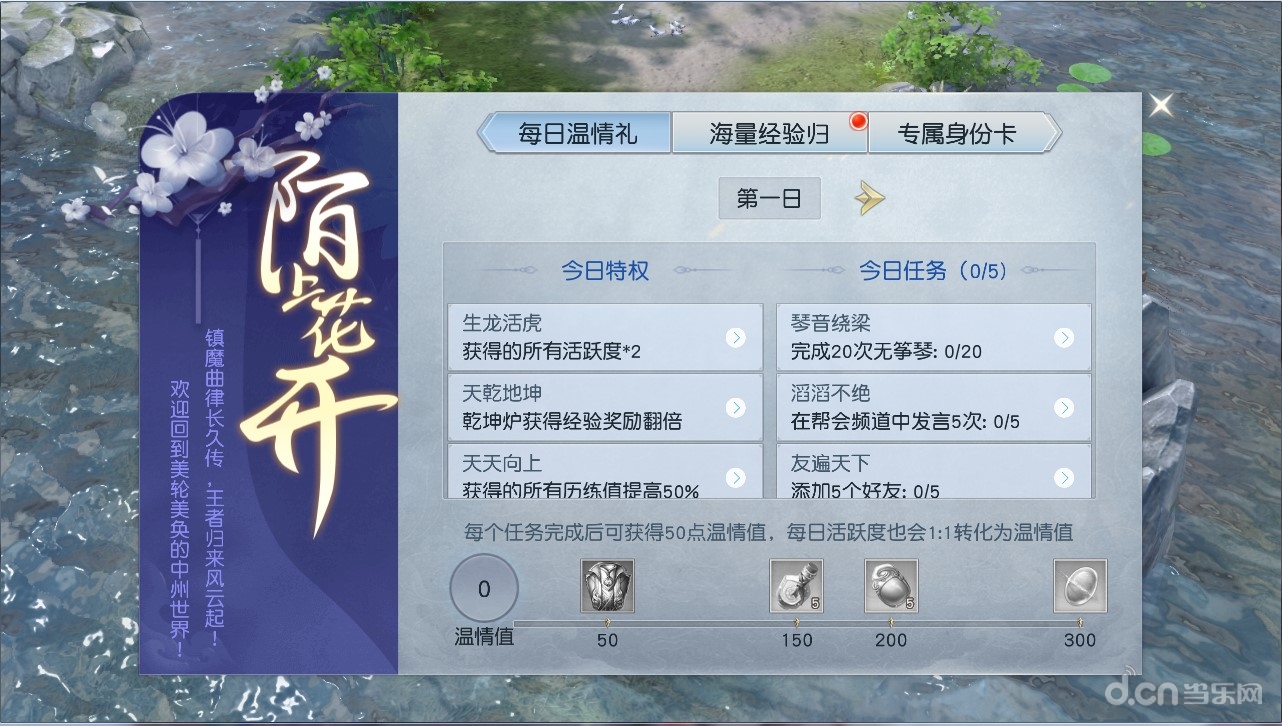Open the 温情值 circle counter showing 0
1282x726 pixels.
click(485, 589)
